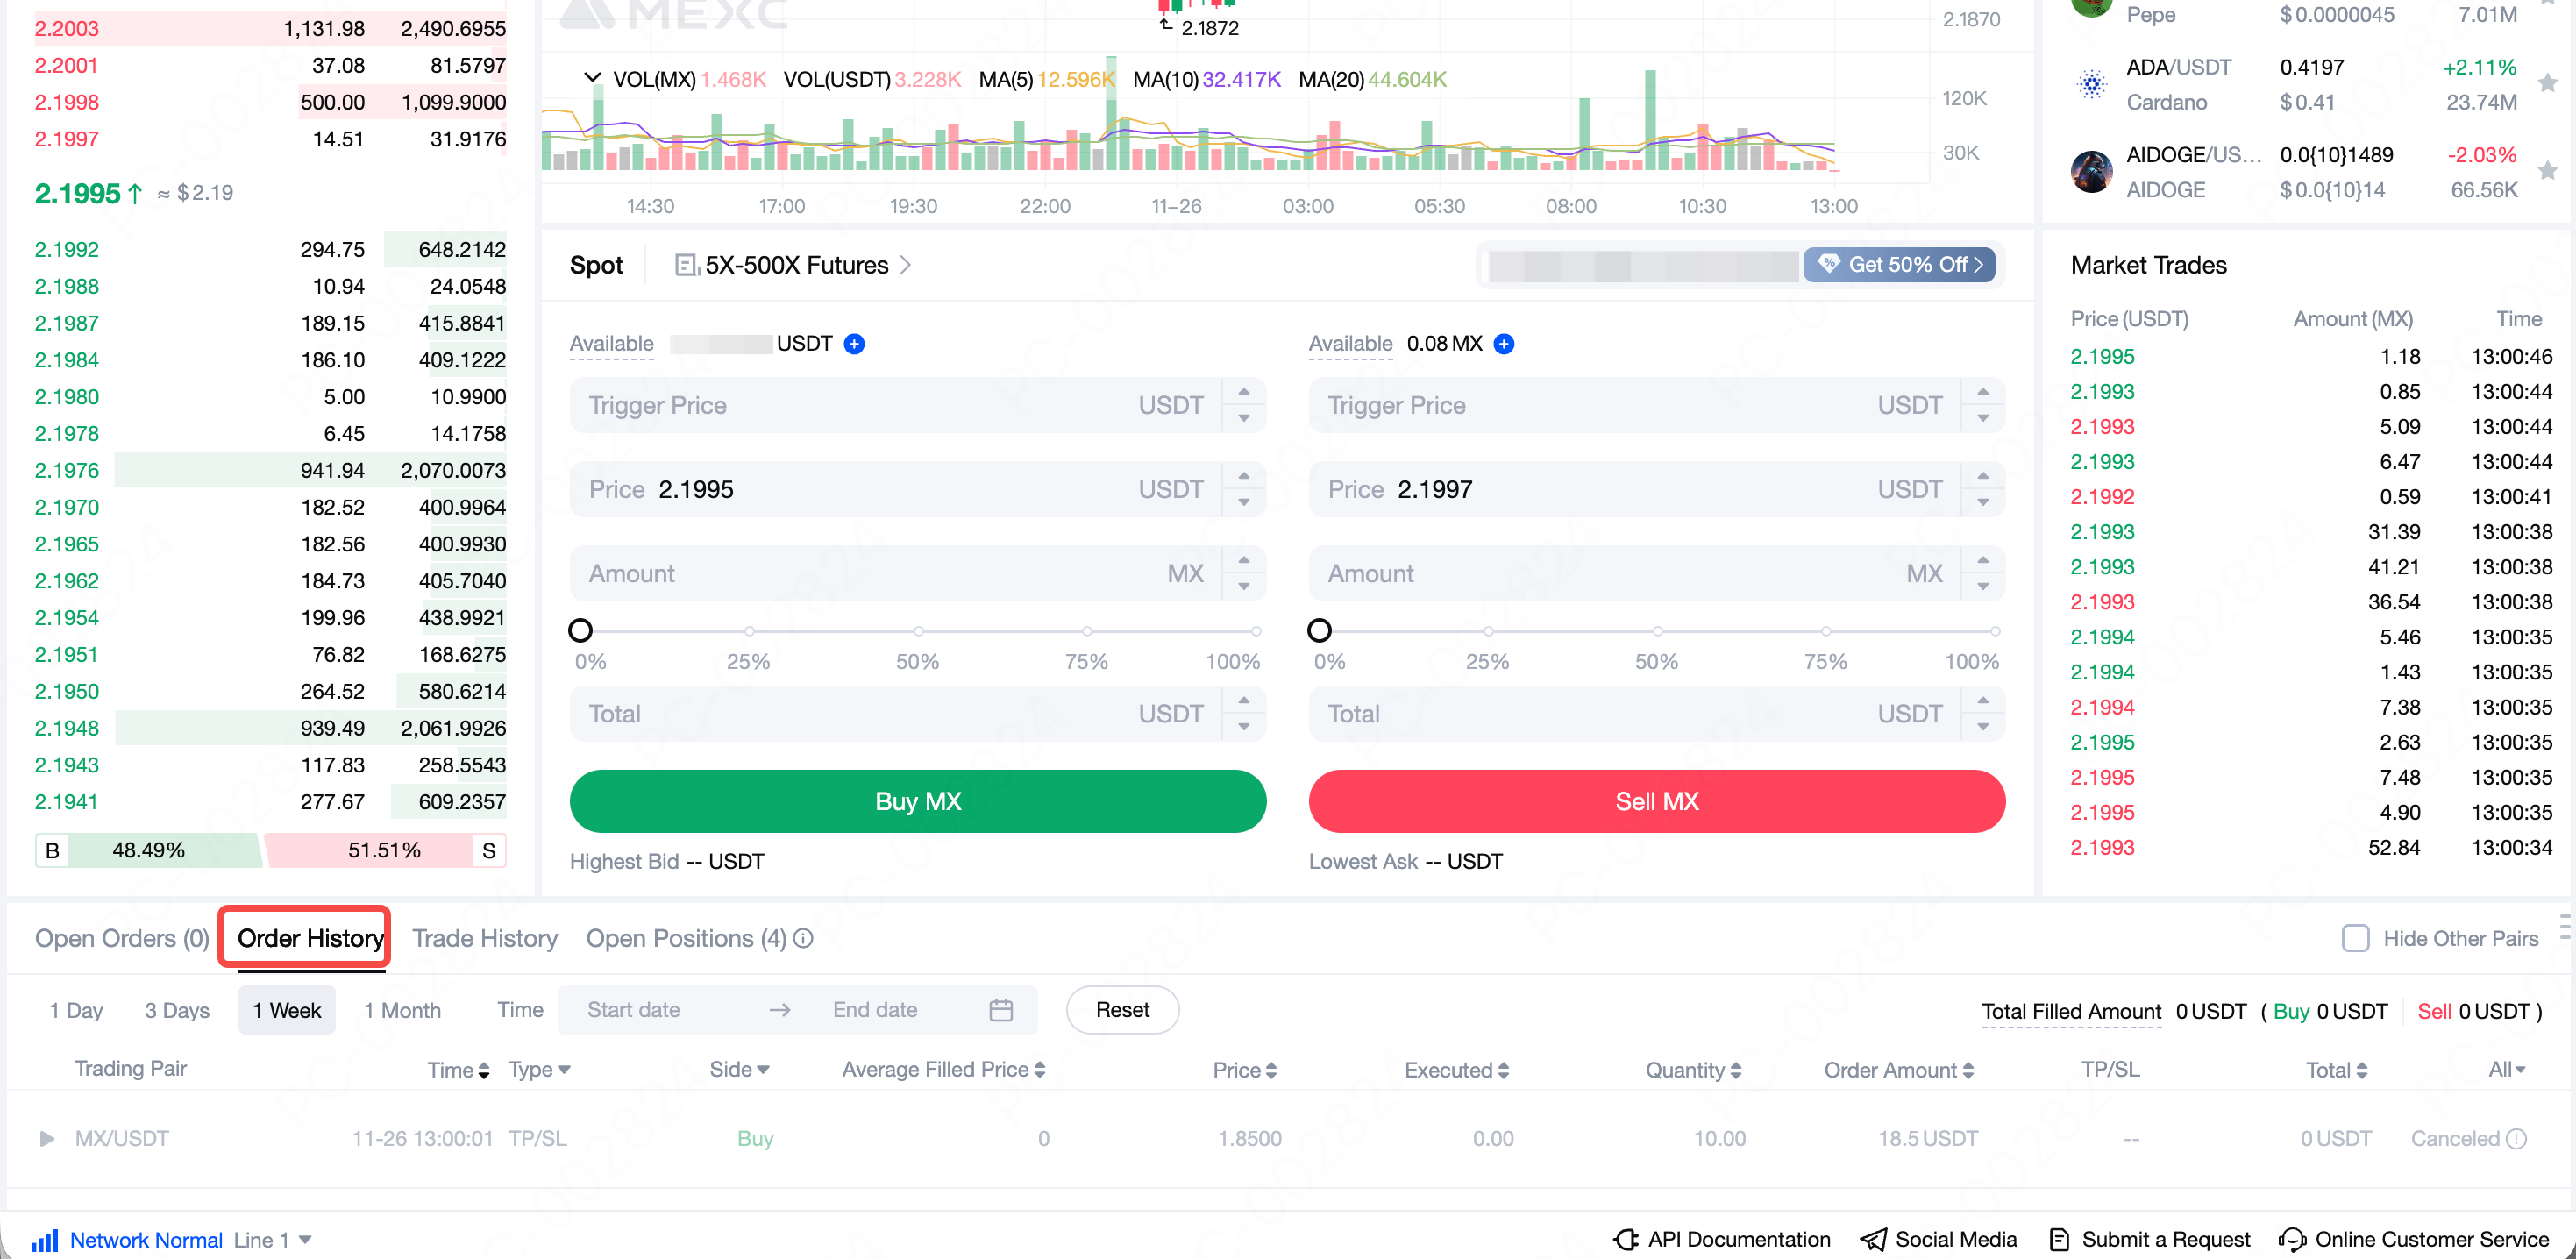Click the plus icon next to 0.08 MX
This screenshot has width=2576, height=1259.
[x=1503, y=344]
